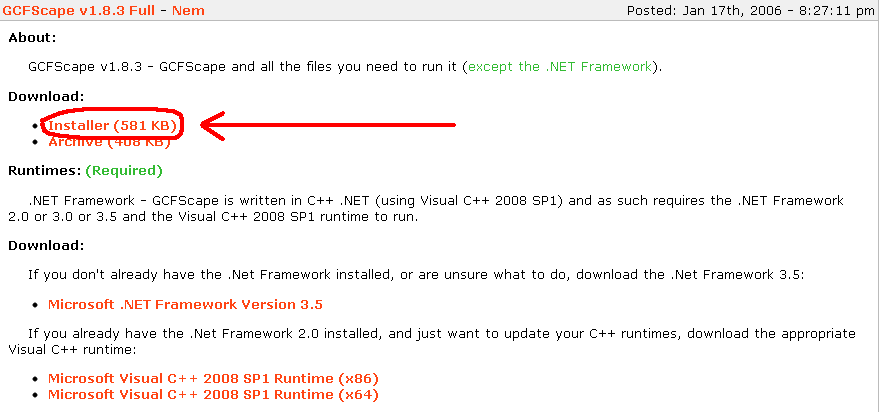Click the Download: heading above the Installer link
Viewport: 879px width, 412px height.
coord(46,96)
